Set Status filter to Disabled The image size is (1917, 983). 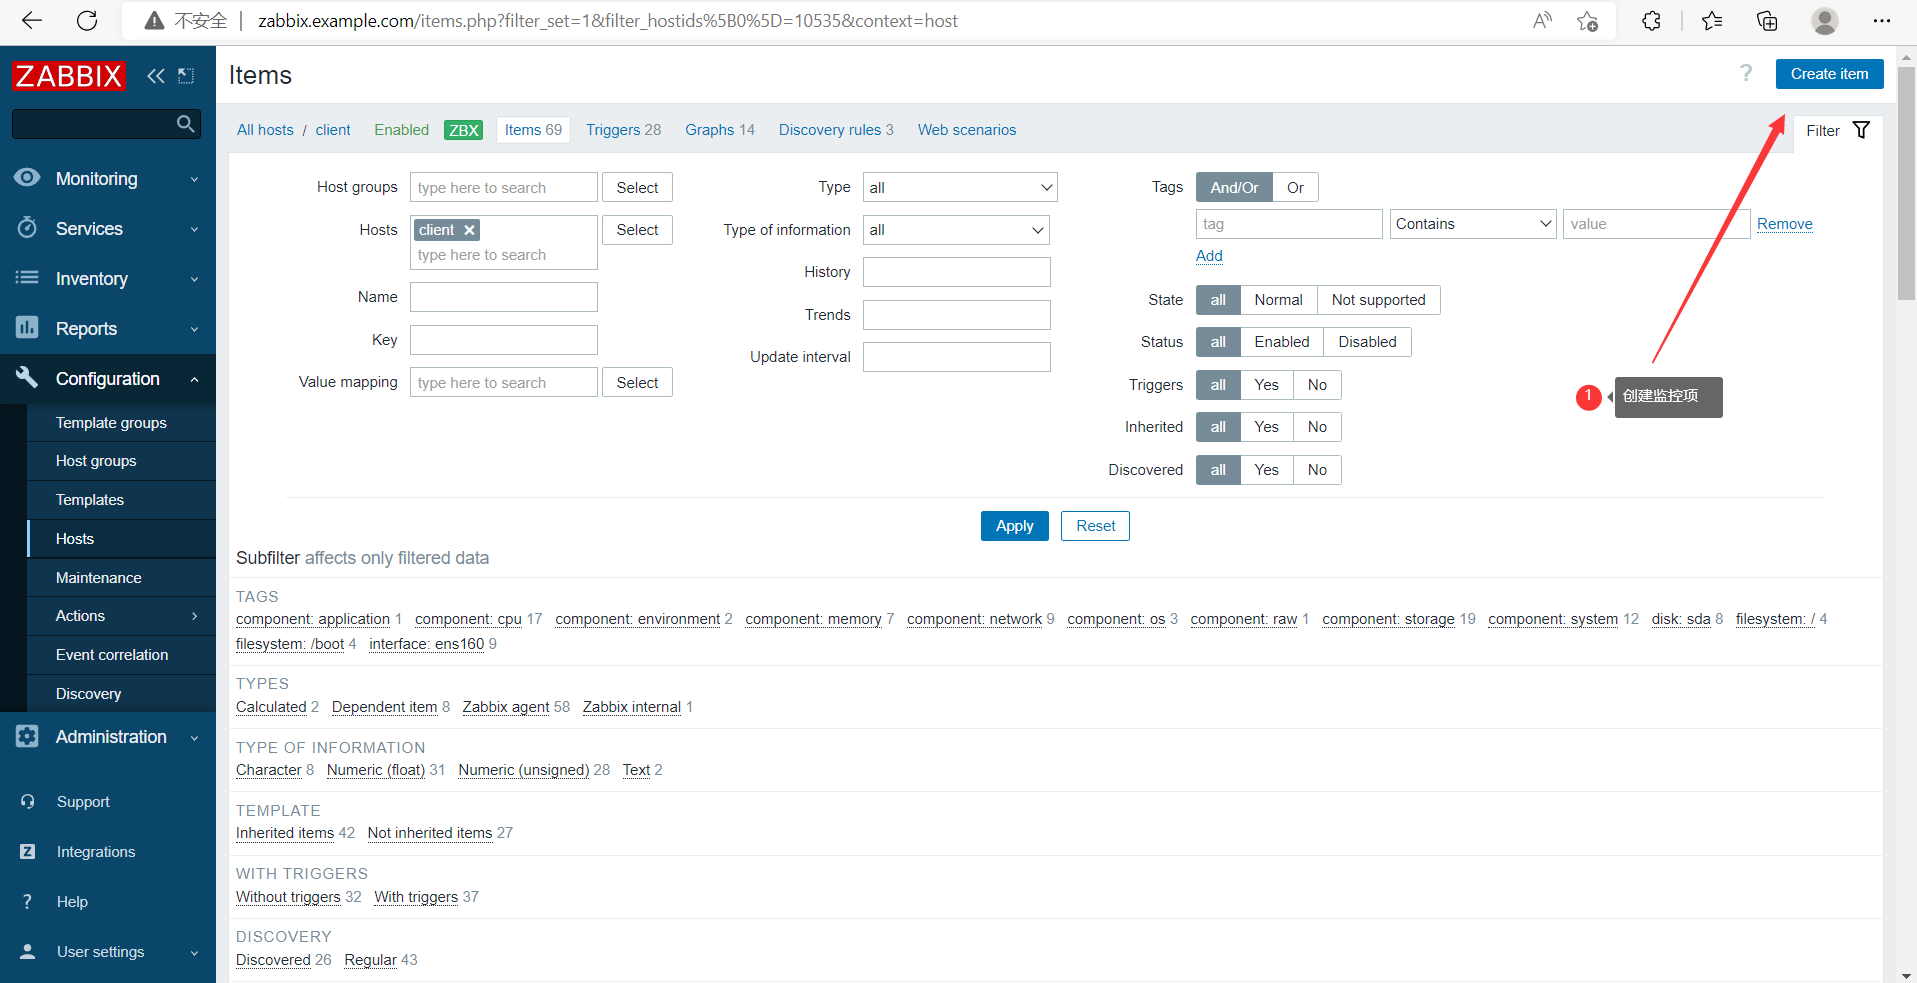pyautogui.click(x=1367, y=342)
